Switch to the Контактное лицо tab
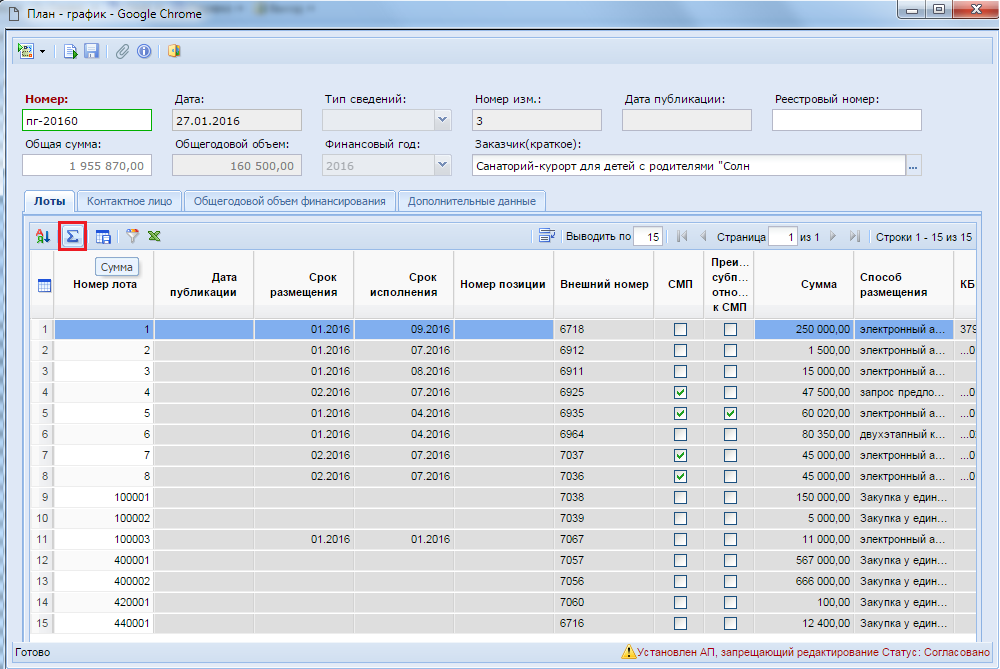Viewport: 1000px width, 669px height. pyautogui.click(x=130, y=201)
